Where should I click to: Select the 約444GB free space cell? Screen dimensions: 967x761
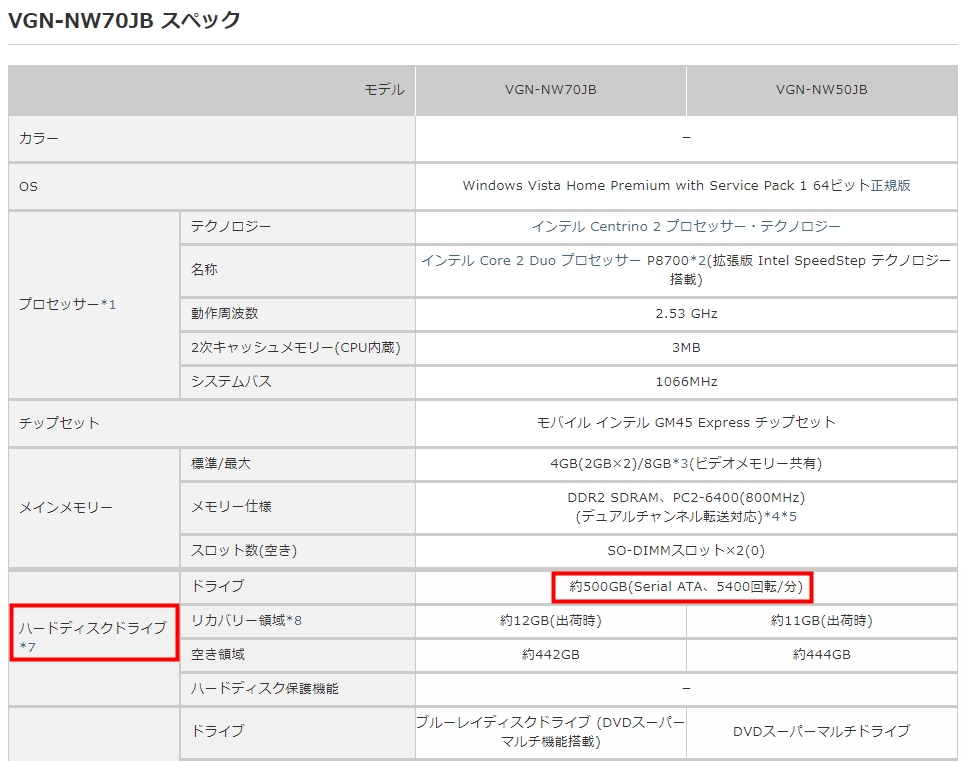[821, 655]
